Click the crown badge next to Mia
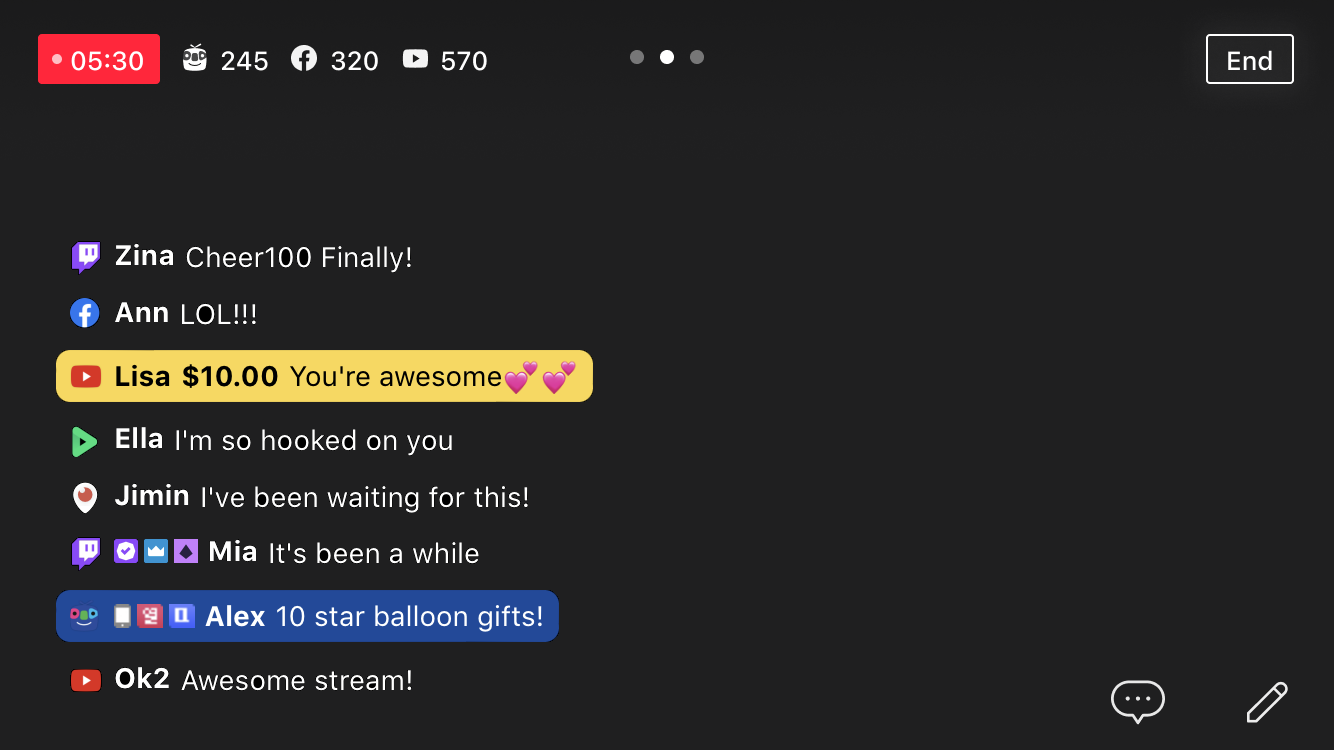Image resolution: width=1334 pixels, height=750 pixels. pos(156,552)
